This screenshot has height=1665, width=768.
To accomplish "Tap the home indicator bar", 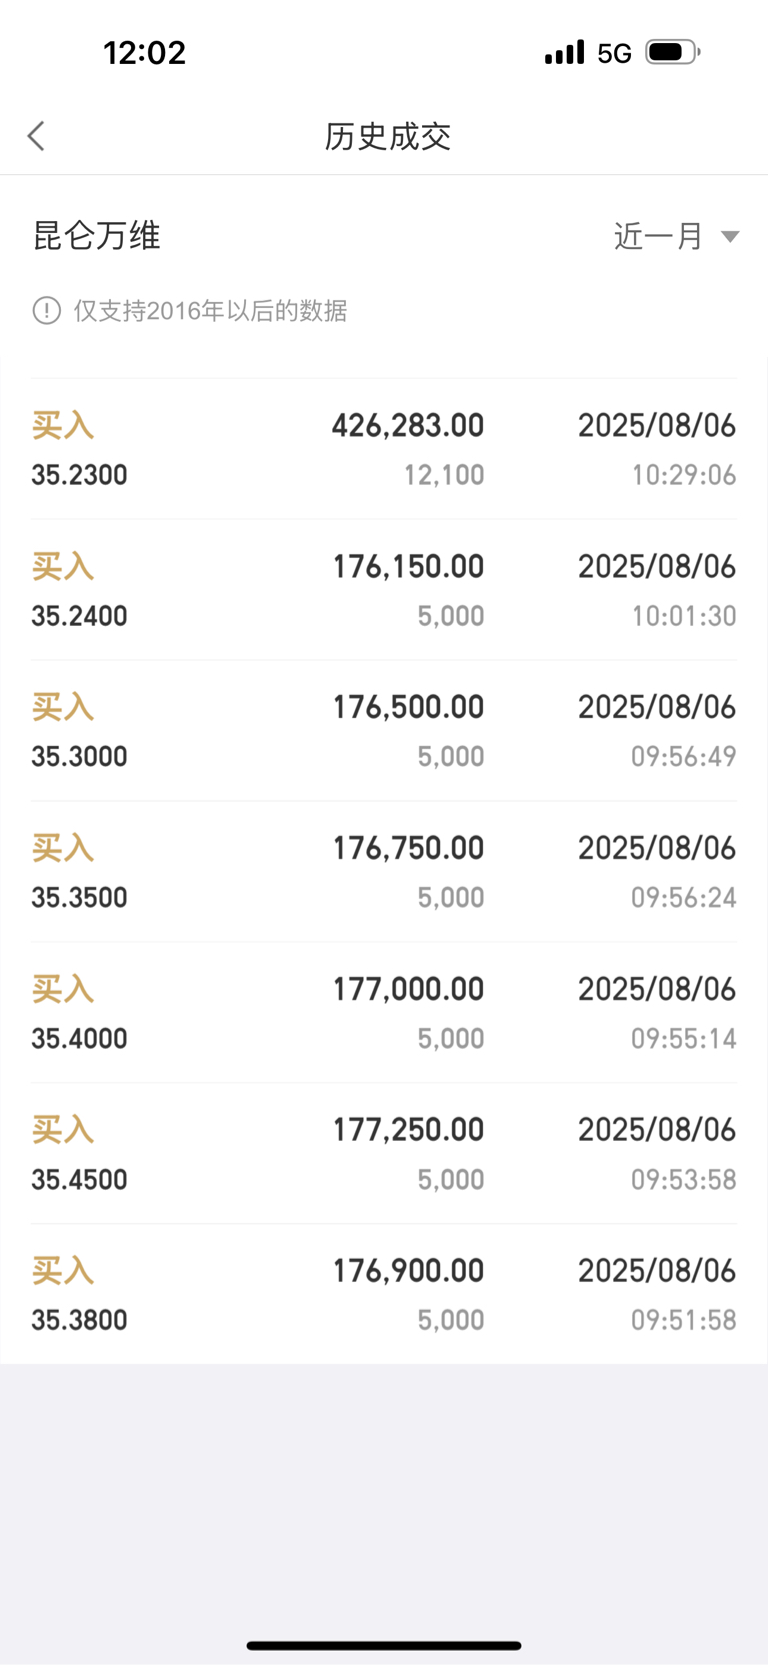I will click(x=384, y=1645).
